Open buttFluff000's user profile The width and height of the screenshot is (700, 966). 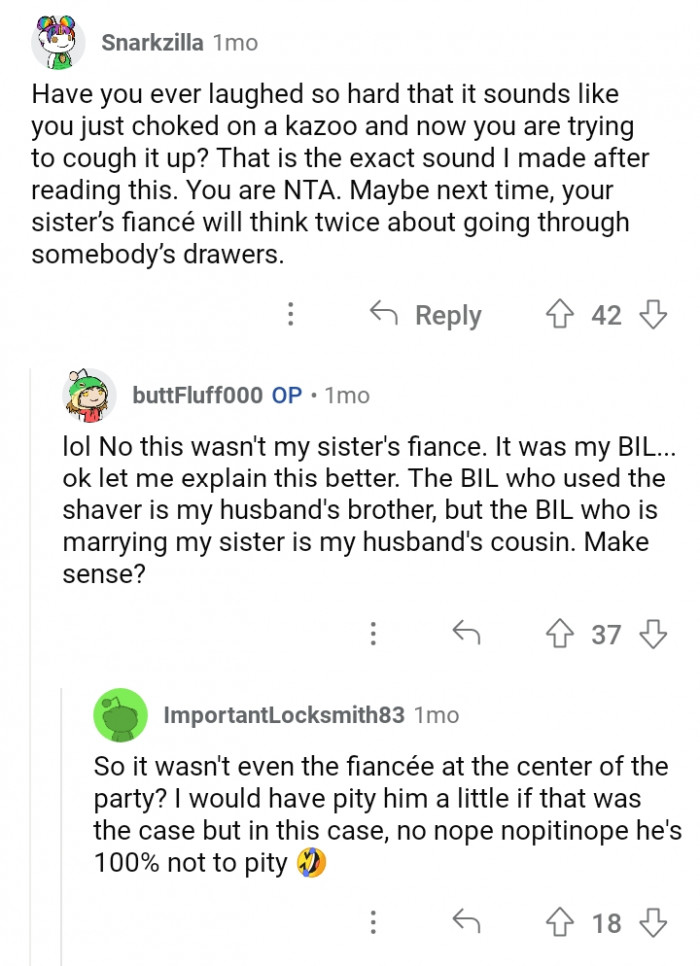[198, 395]
